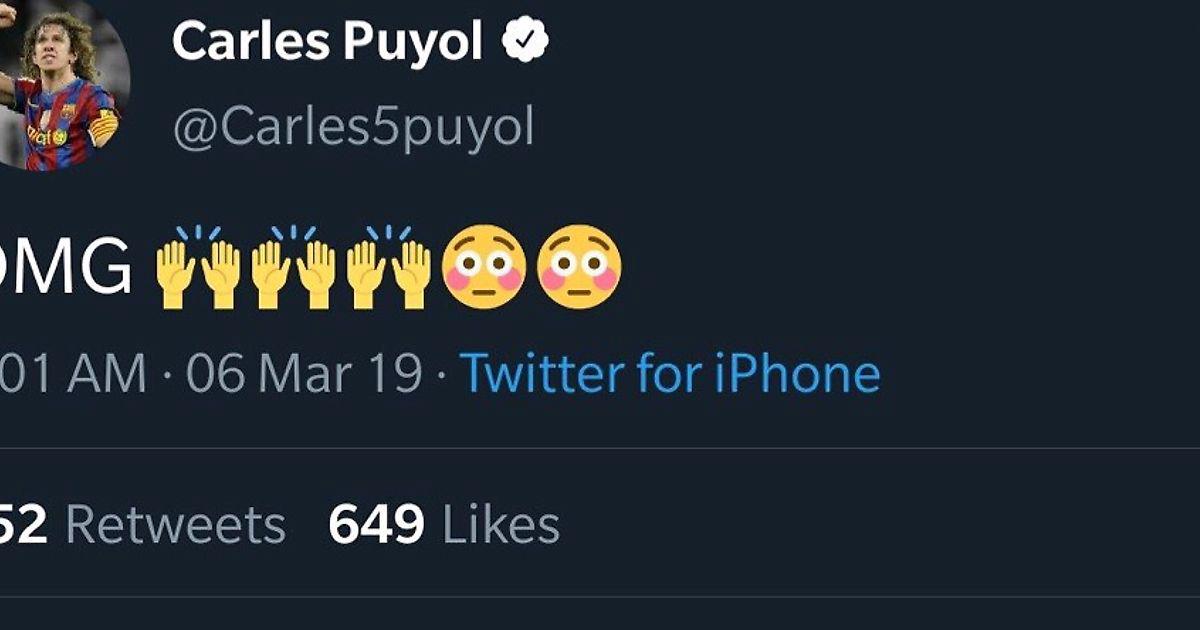Click the third raised hands emoji
Viewport: 1200px width, 630px height.
(389, 267)
